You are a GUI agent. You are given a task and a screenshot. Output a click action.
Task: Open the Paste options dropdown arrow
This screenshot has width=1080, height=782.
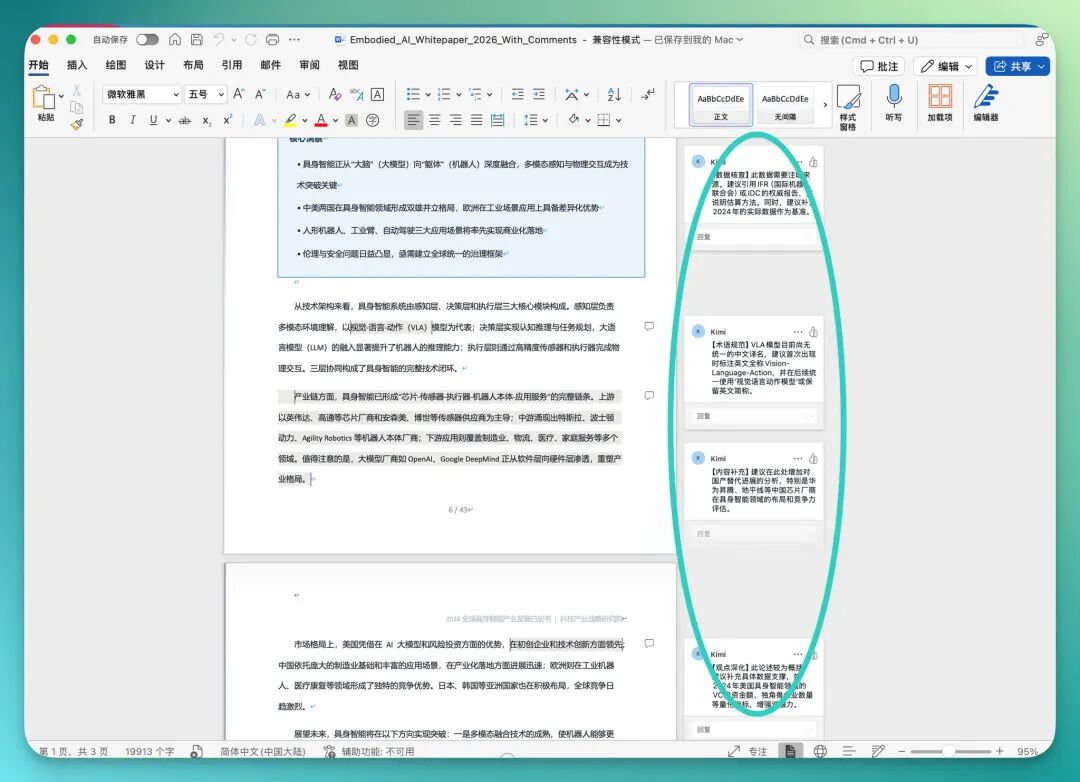click(61, 96)
